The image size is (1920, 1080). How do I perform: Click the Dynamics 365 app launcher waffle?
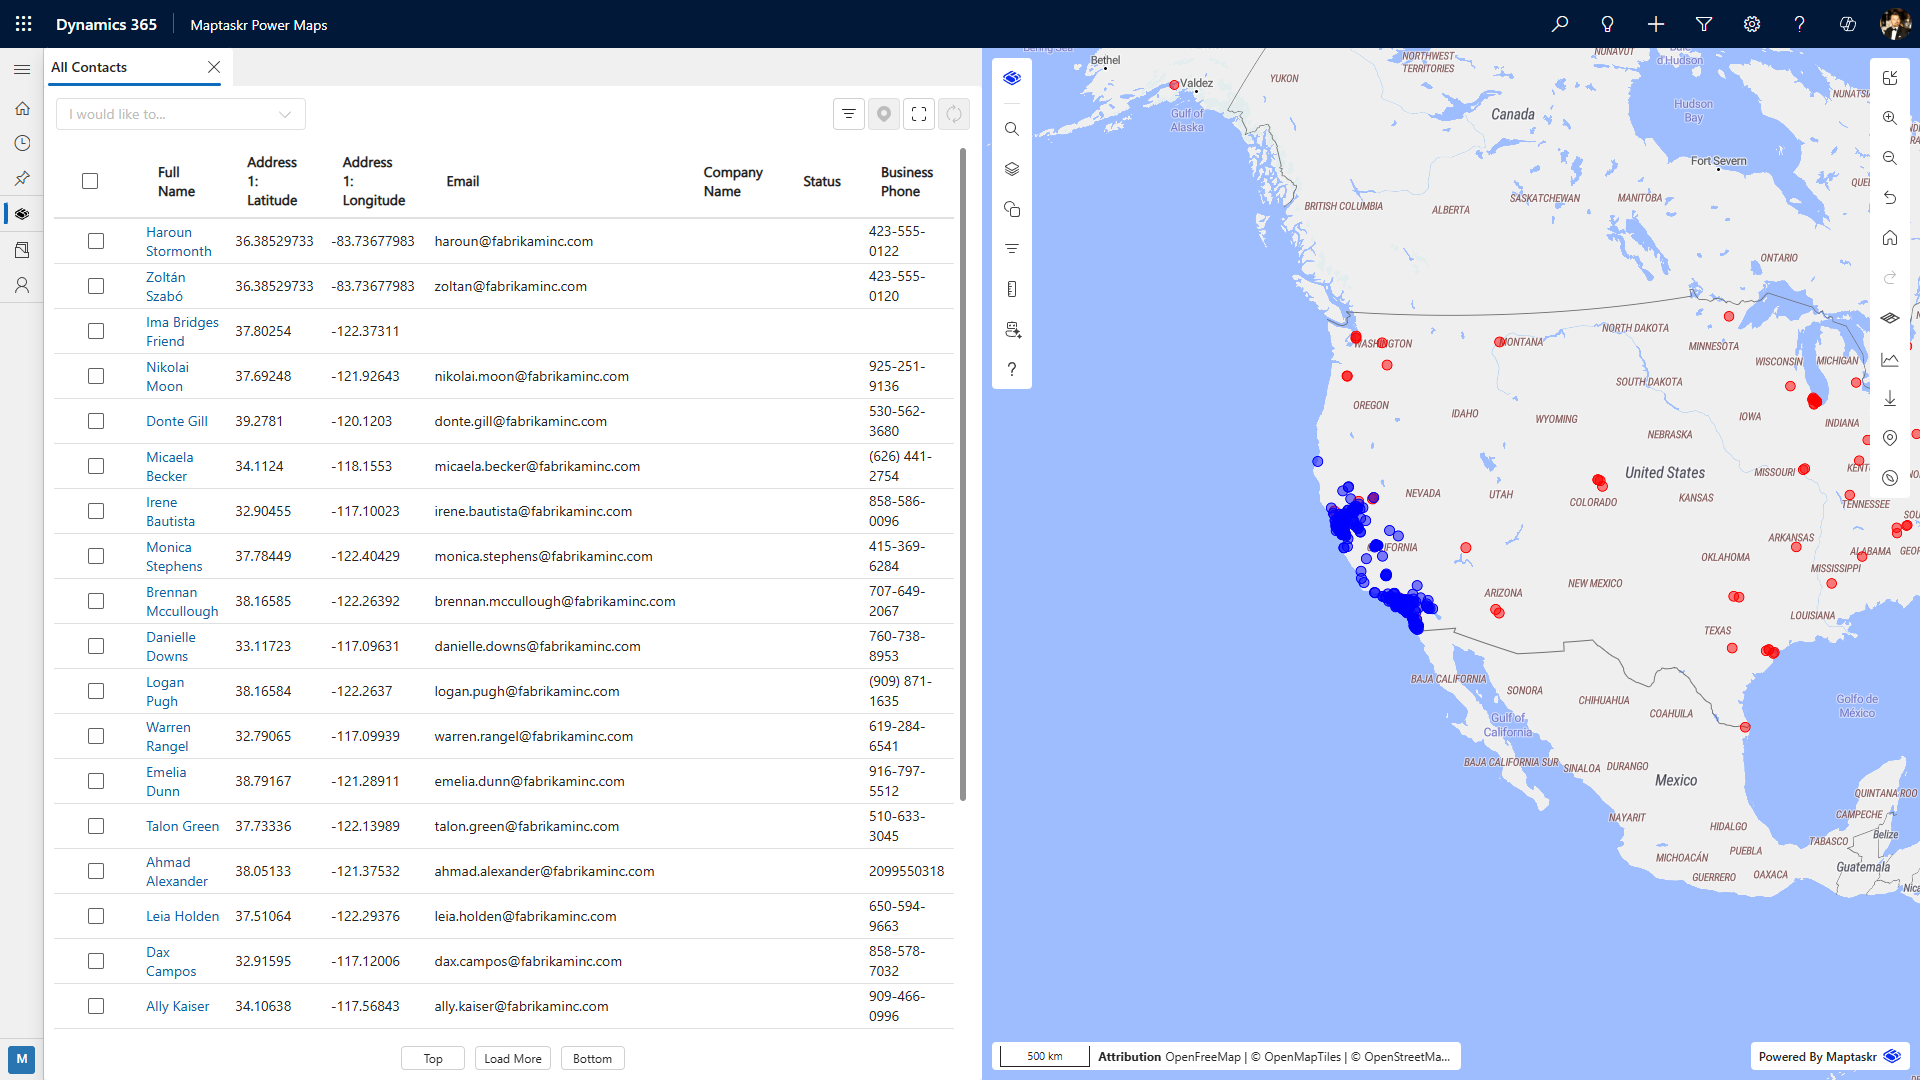pos(23,24)
